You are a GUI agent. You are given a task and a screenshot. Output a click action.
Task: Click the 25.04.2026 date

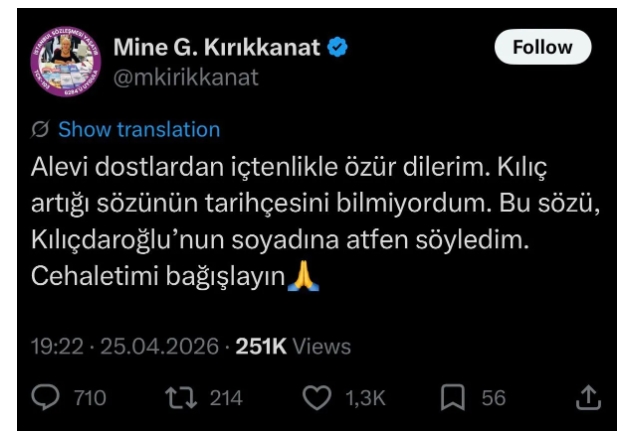point(159,347)
